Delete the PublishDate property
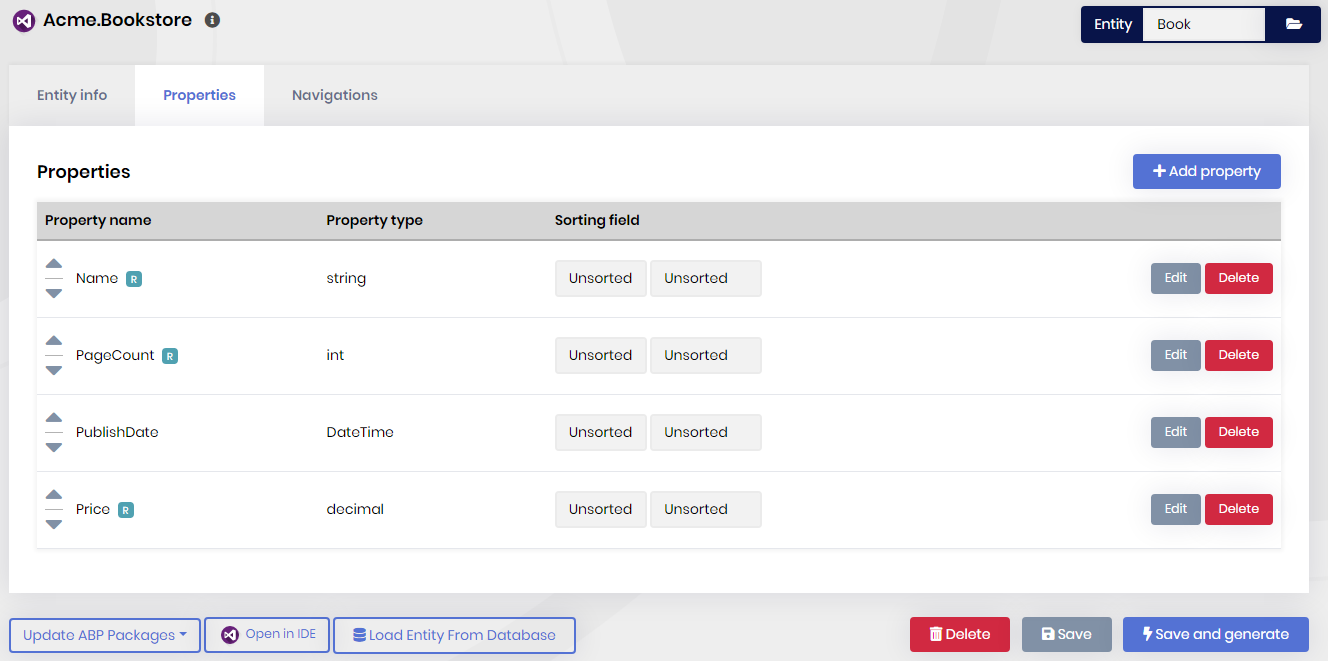The image size is (1328, 661). point(1238,432)
